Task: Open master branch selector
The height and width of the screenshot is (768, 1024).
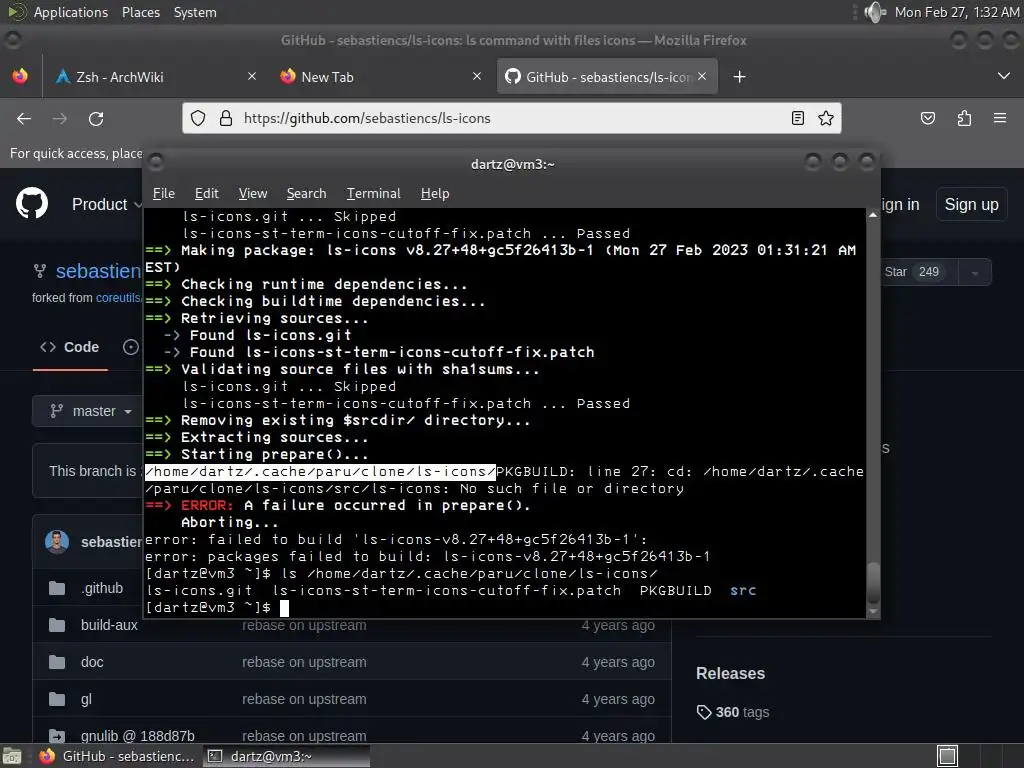Action: tap(91, 411)
